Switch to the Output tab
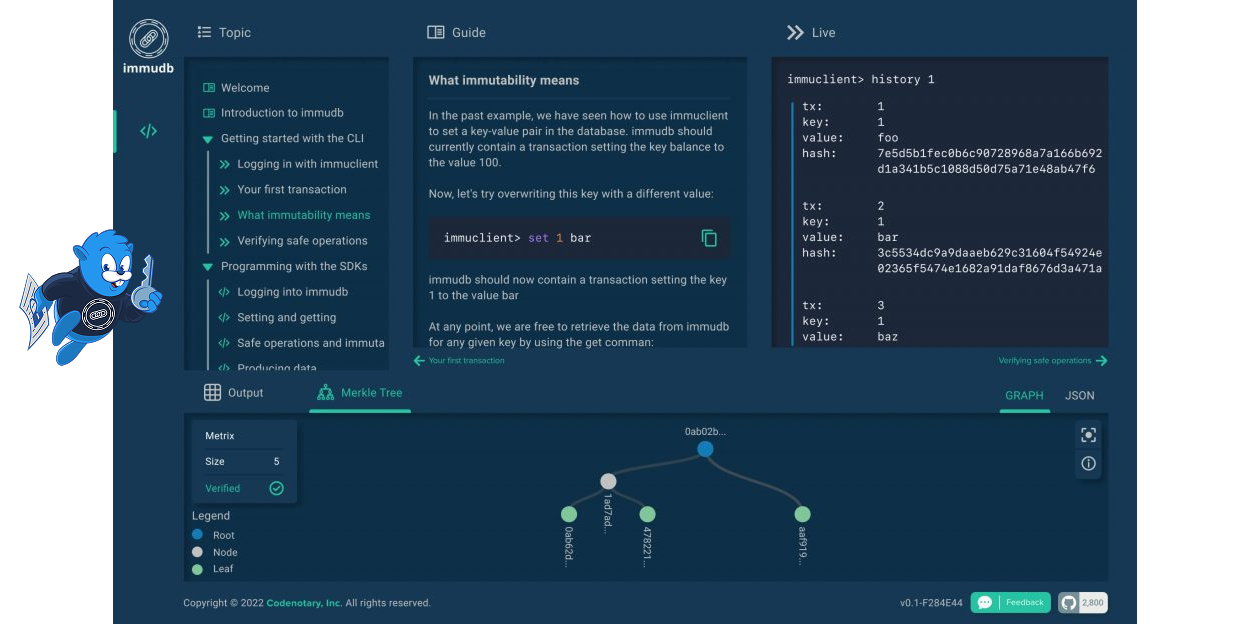This screenshot has width=1249, height=624. pyautogui.click(x=234, y=393)
